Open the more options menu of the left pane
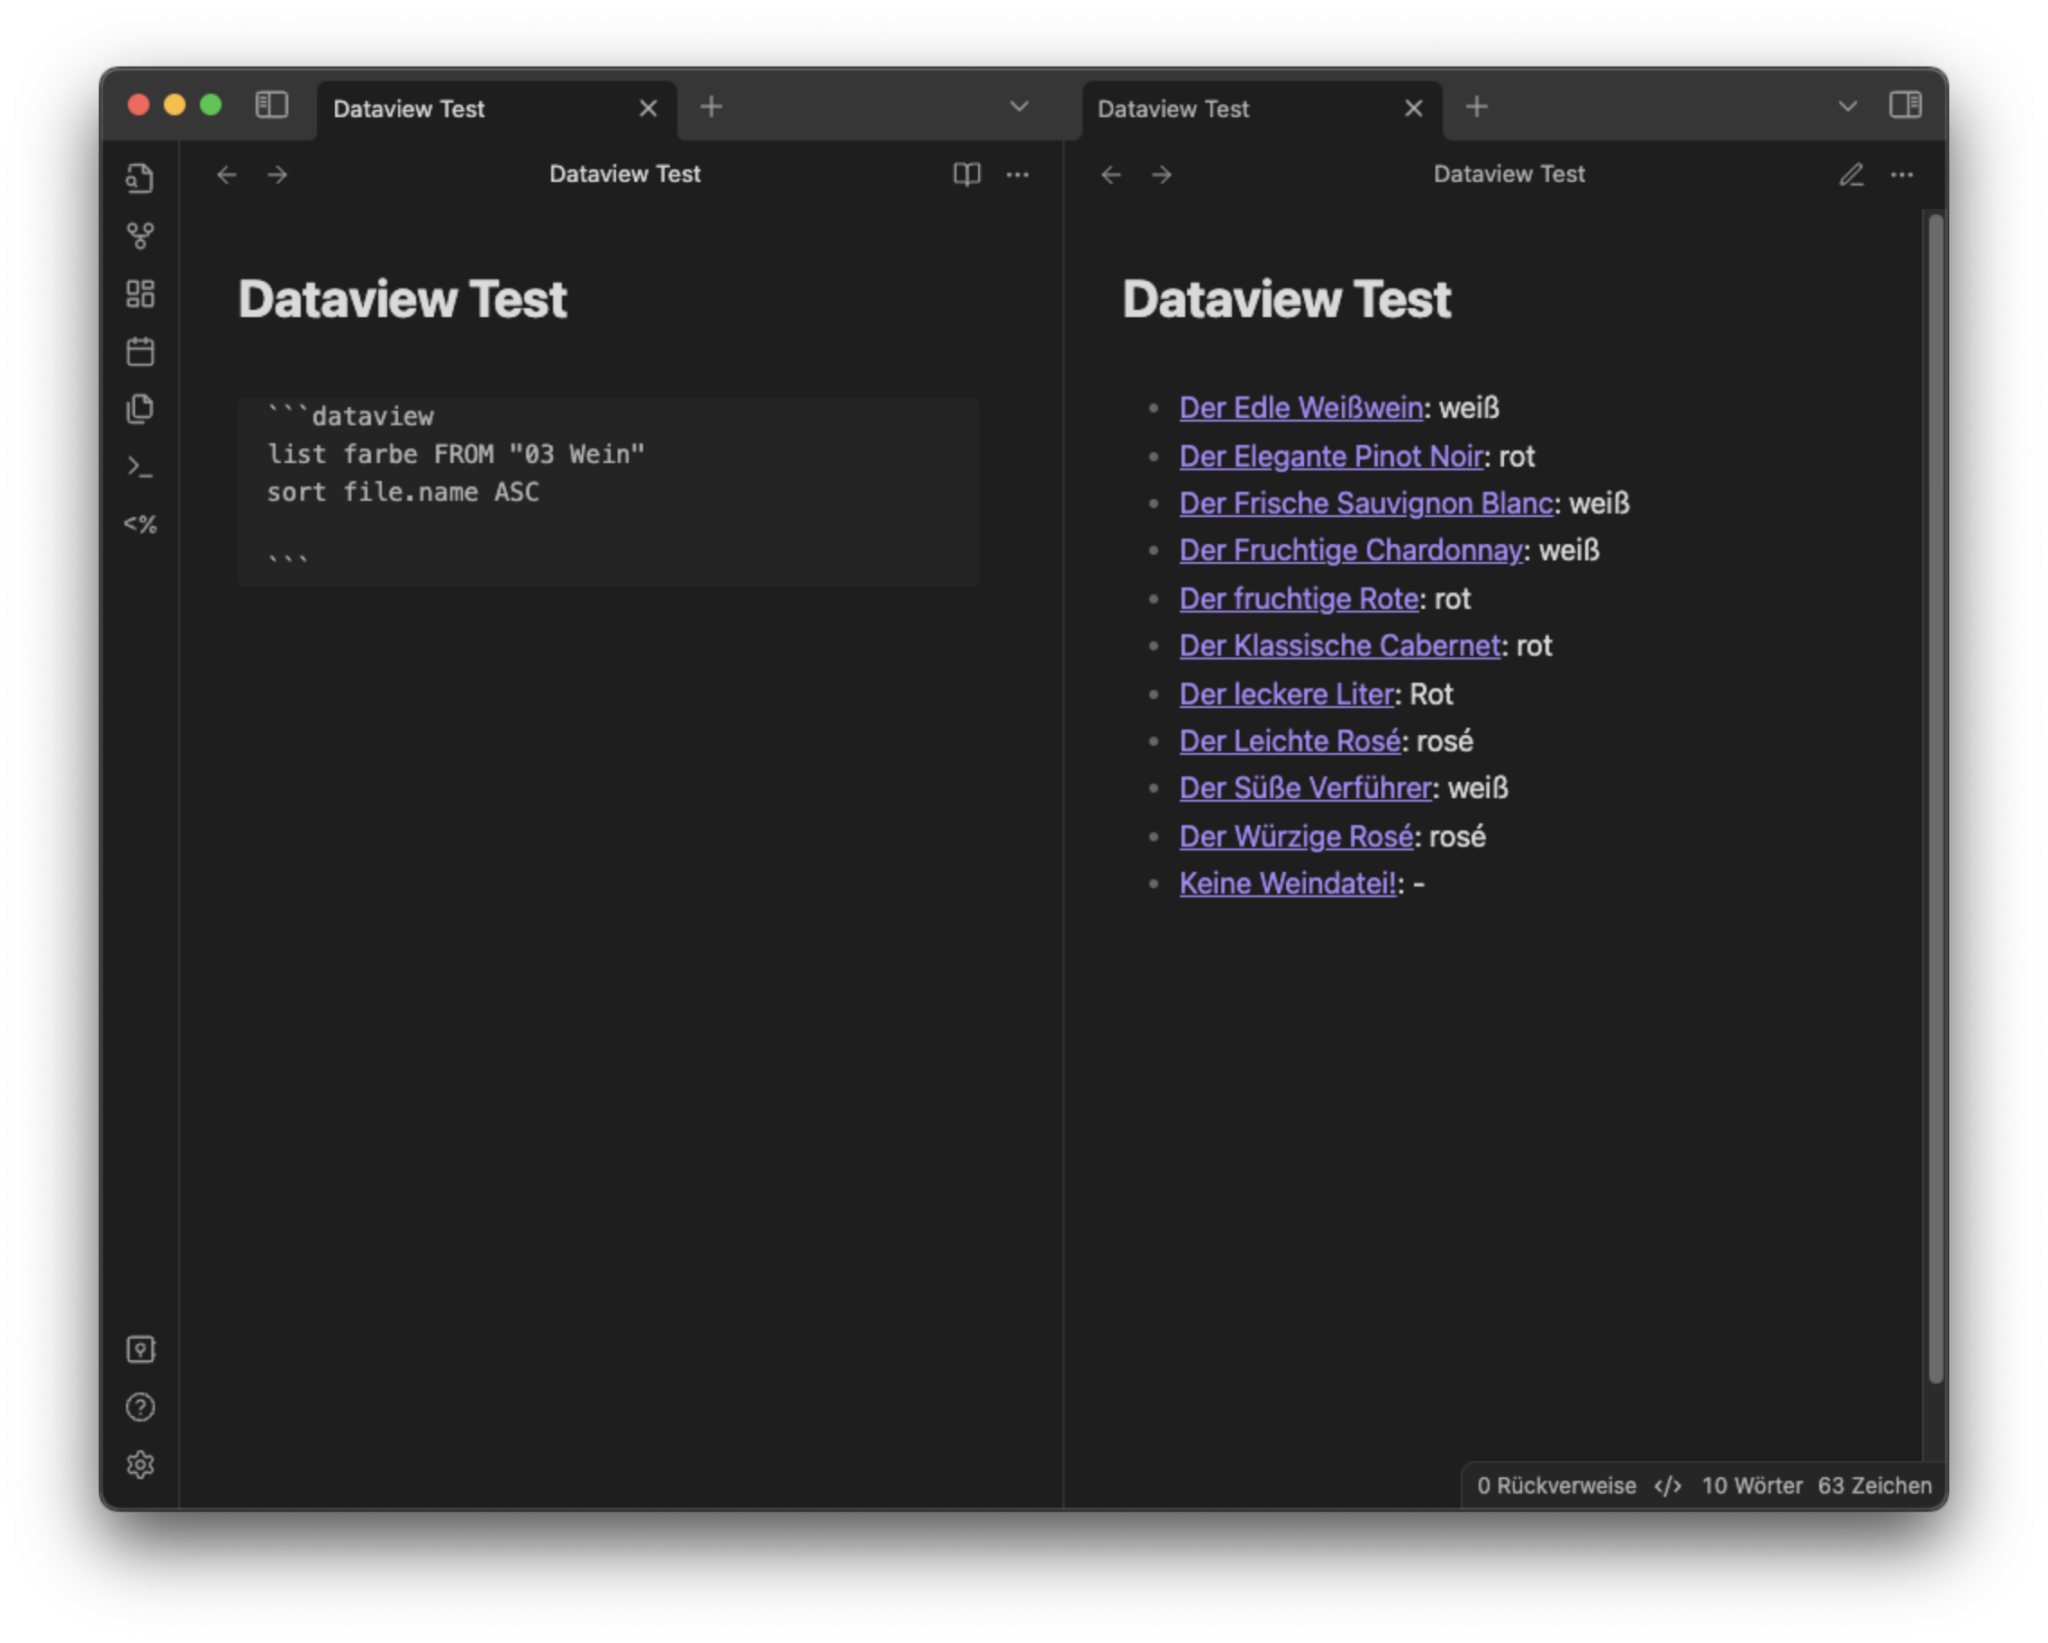This screenshot has width=2048, height=1643. [1018, 174]
